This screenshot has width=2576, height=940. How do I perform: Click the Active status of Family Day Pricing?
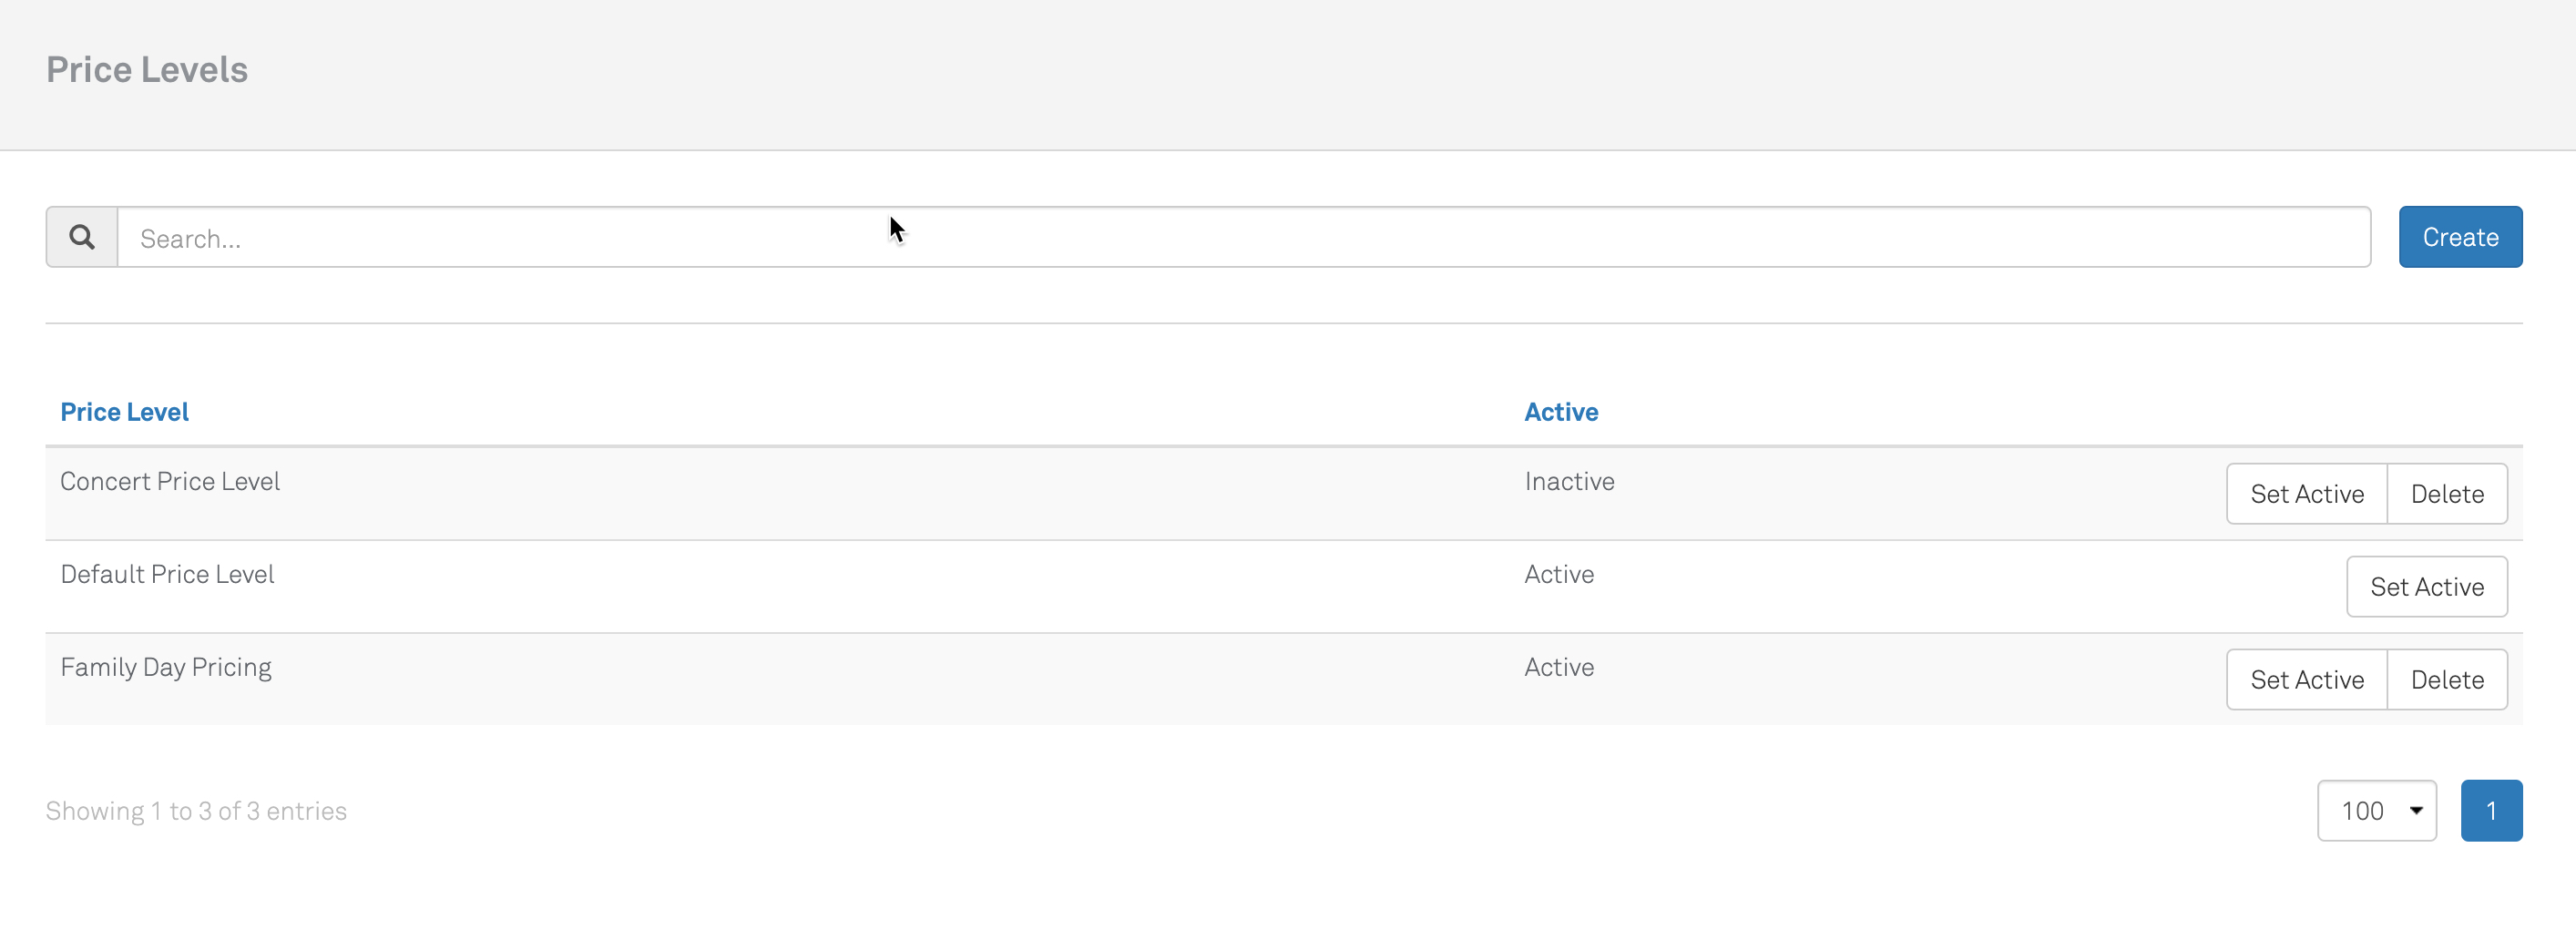[x=1558, y=668]
